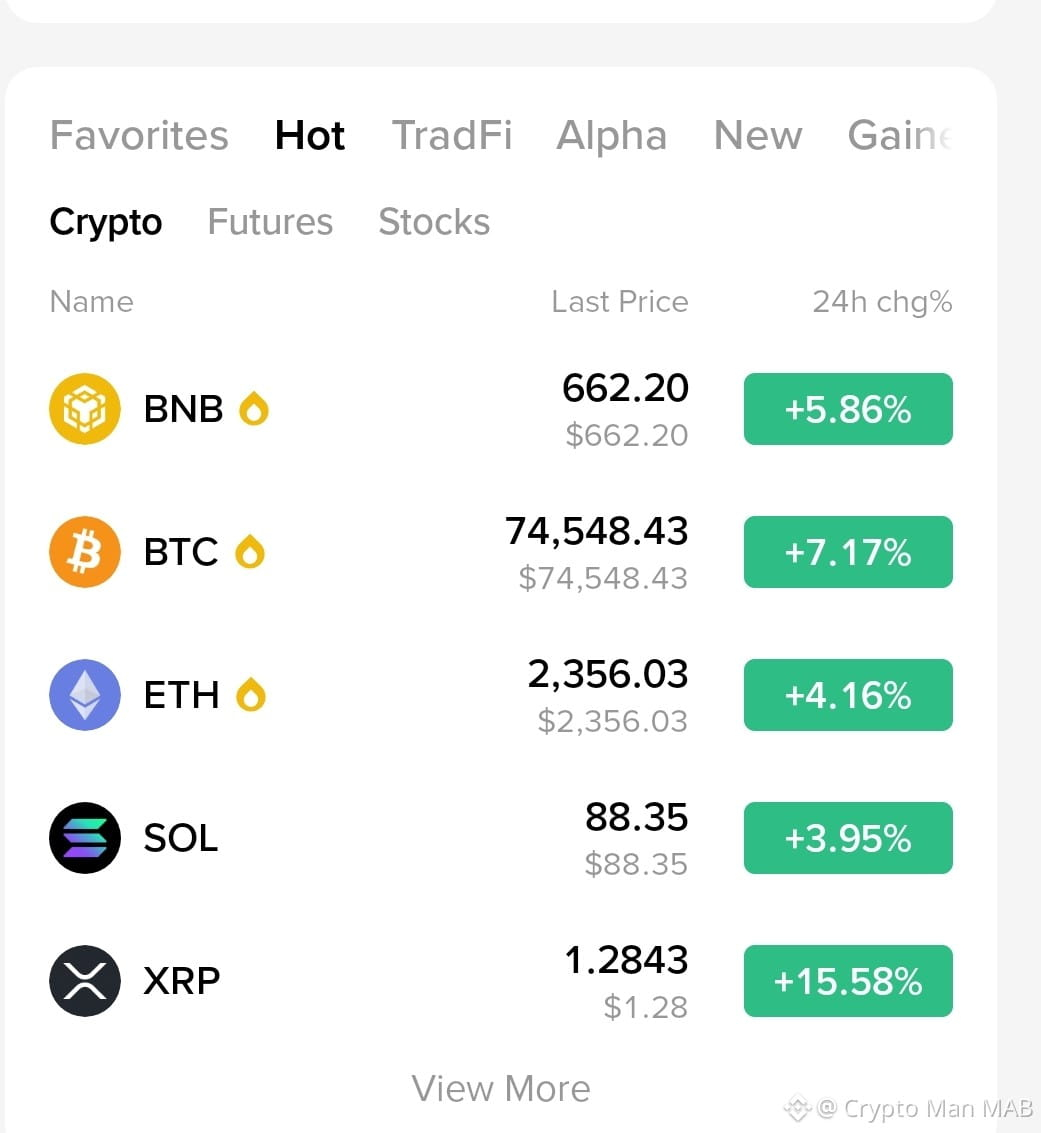
Task: Tap the flame icon beside BNB
Action: click(254, 408)
